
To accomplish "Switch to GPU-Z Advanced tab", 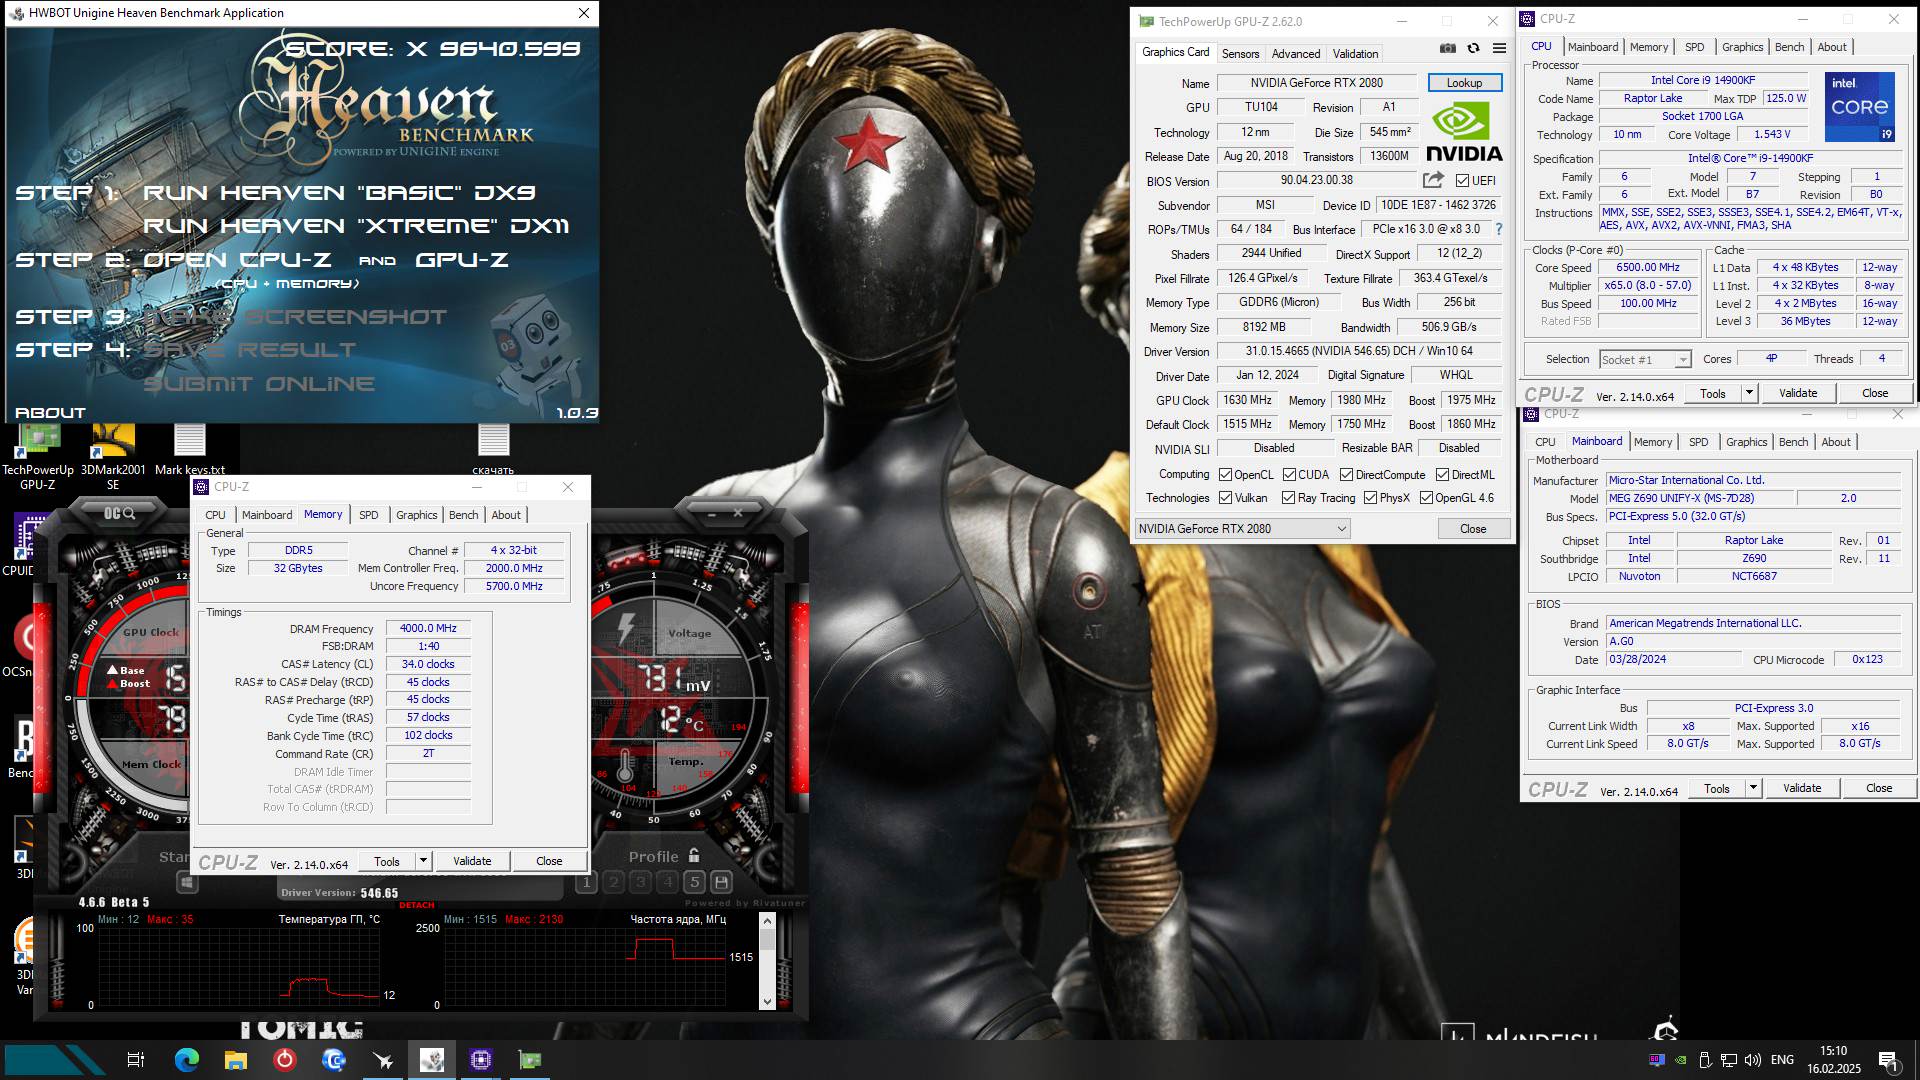I will coord(1296,54).
